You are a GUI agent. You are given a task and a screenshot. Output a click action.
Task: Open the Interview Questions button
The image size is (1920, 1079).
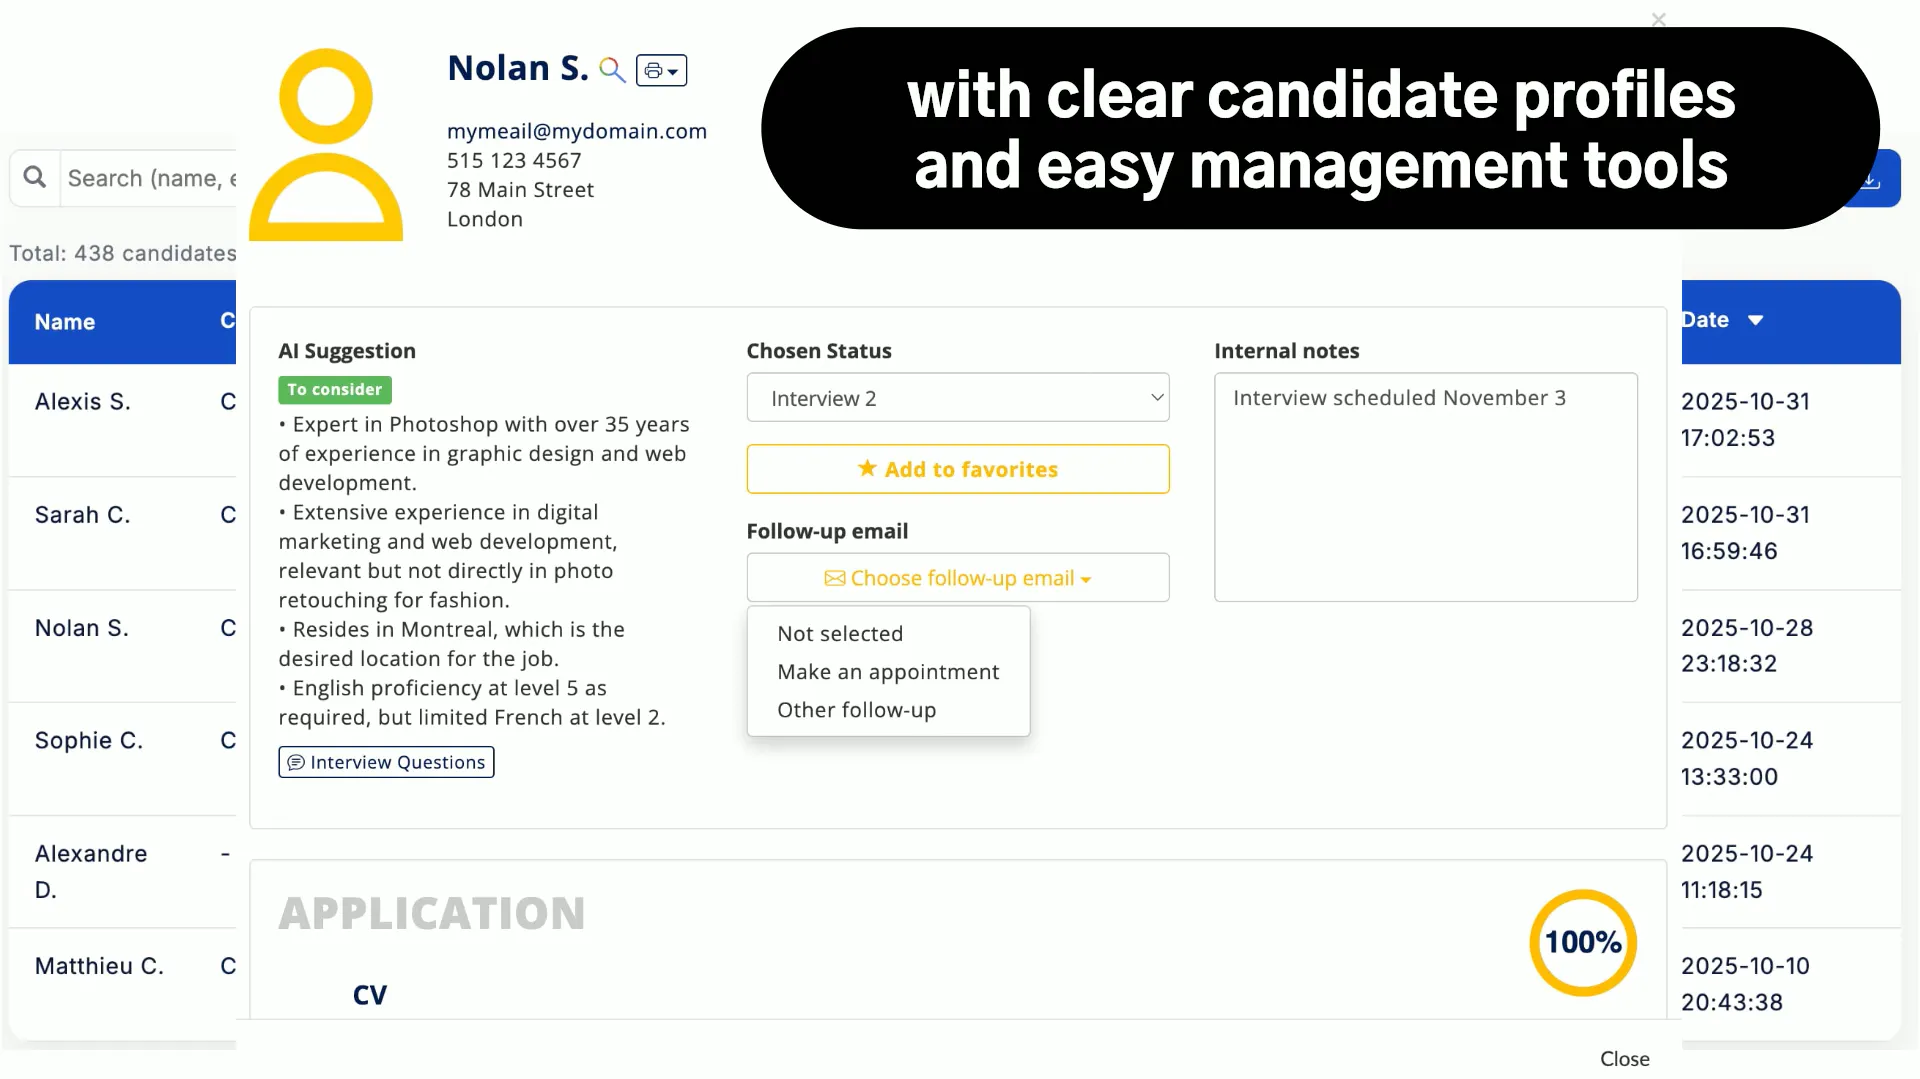386,762
